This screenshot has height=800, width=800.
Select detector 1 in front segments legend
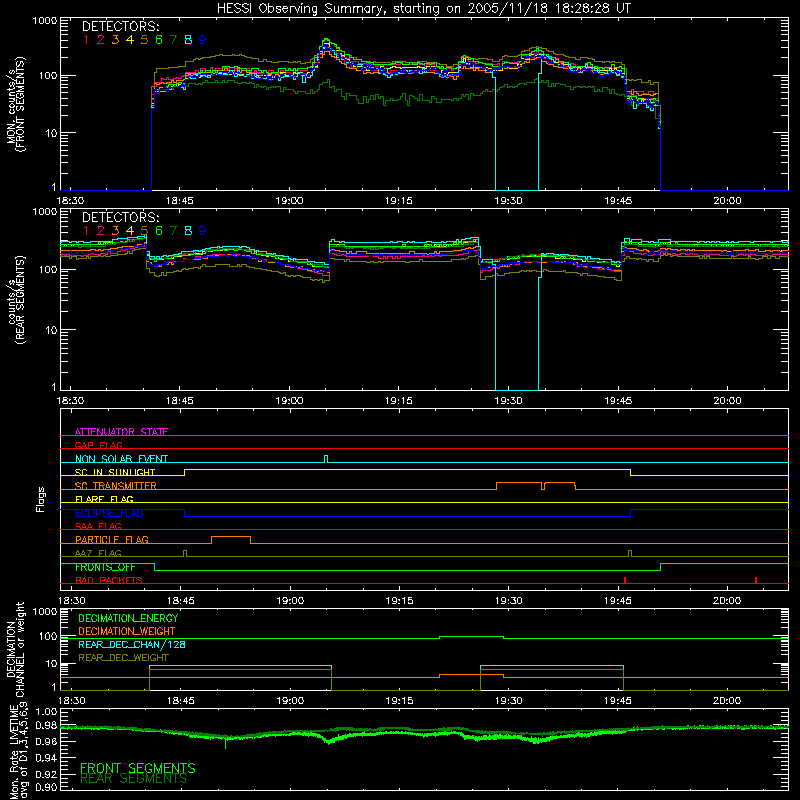pyautogui.click(x=86, y=40)
